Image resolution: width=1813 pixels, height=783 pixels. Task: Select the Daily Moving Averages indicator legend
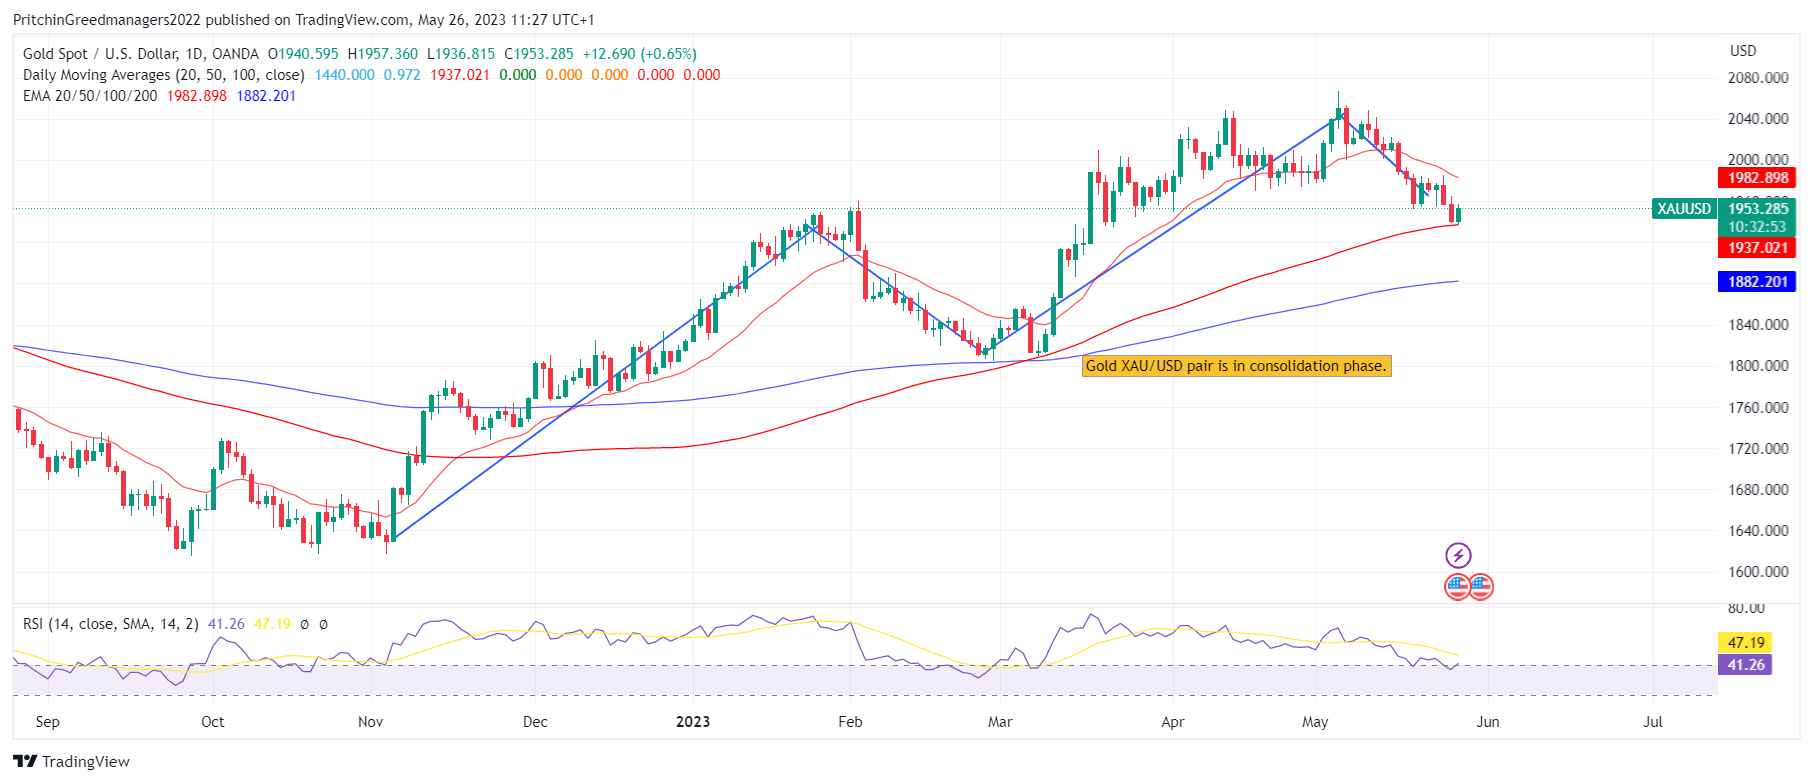tap(164, 75)
